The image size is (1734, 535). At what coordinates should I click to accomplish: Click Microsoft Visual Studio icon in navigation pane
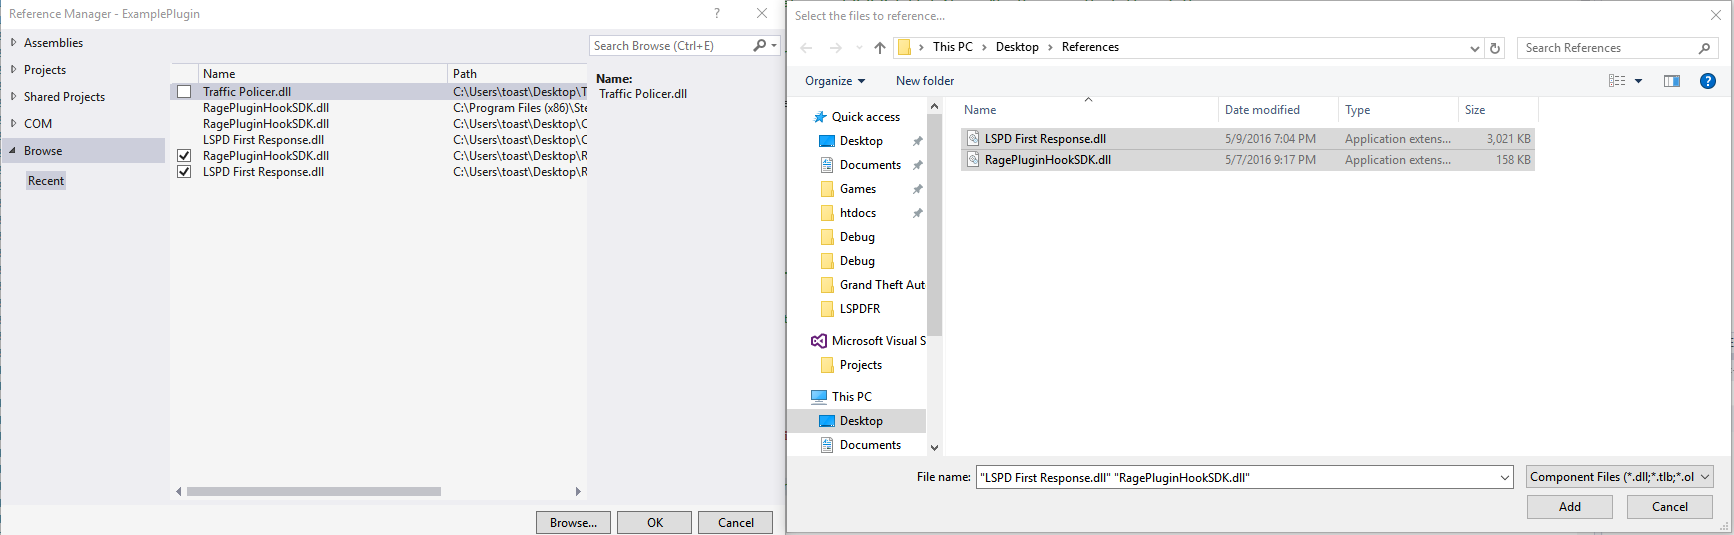coord(819,341)
